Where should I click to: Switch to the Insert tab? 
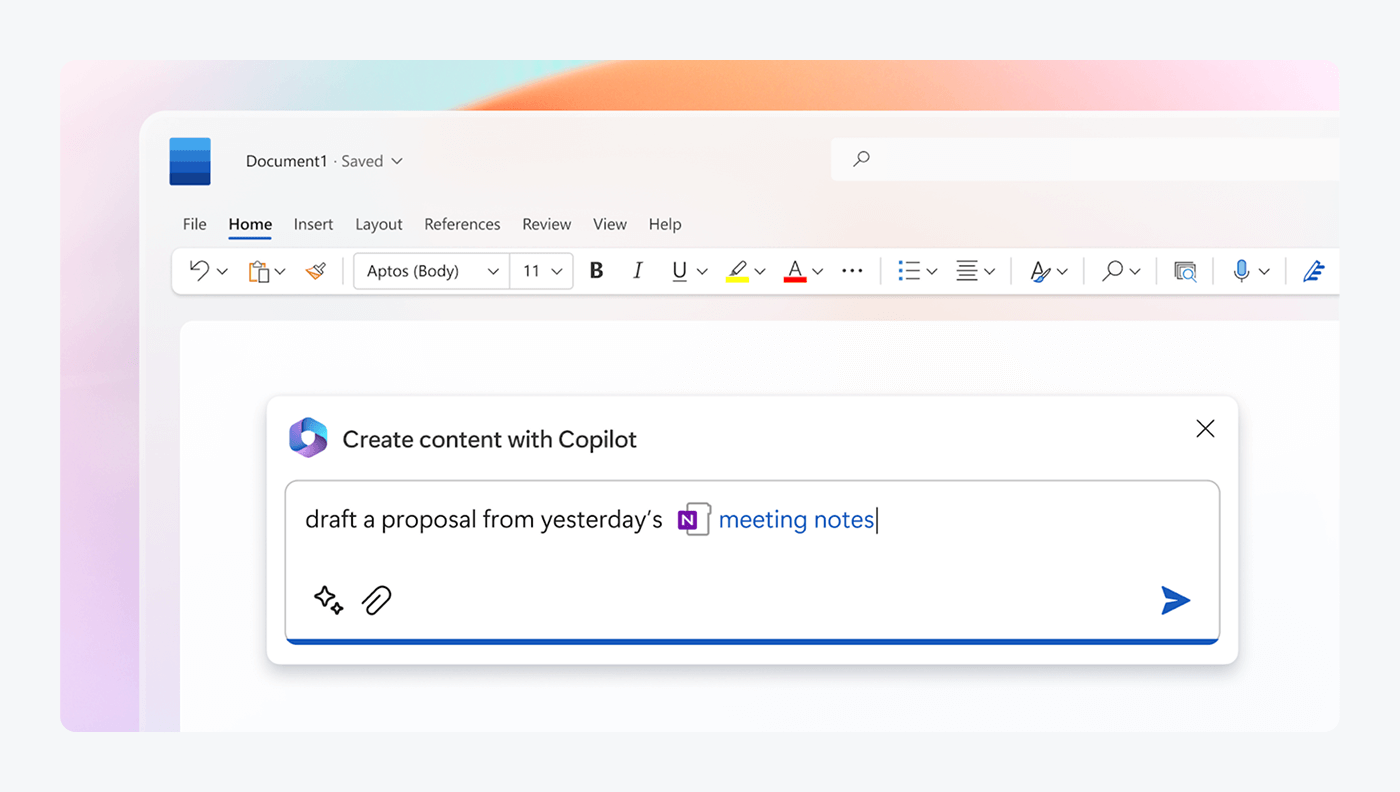point(313,224)
